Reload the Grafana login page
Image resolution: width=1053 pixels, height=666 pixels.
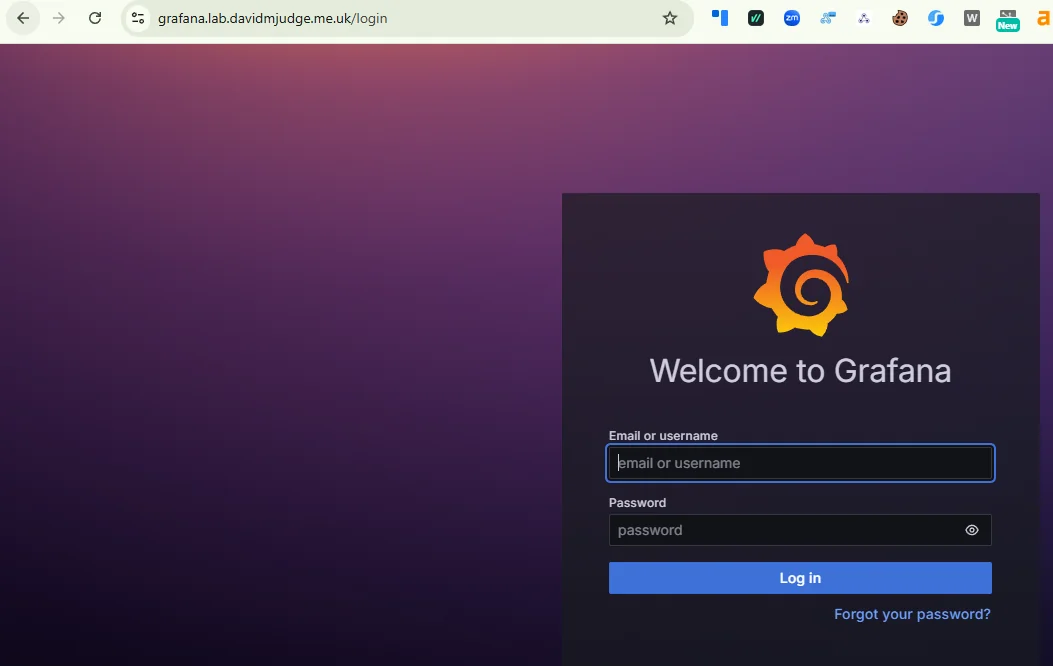[95, 18]
